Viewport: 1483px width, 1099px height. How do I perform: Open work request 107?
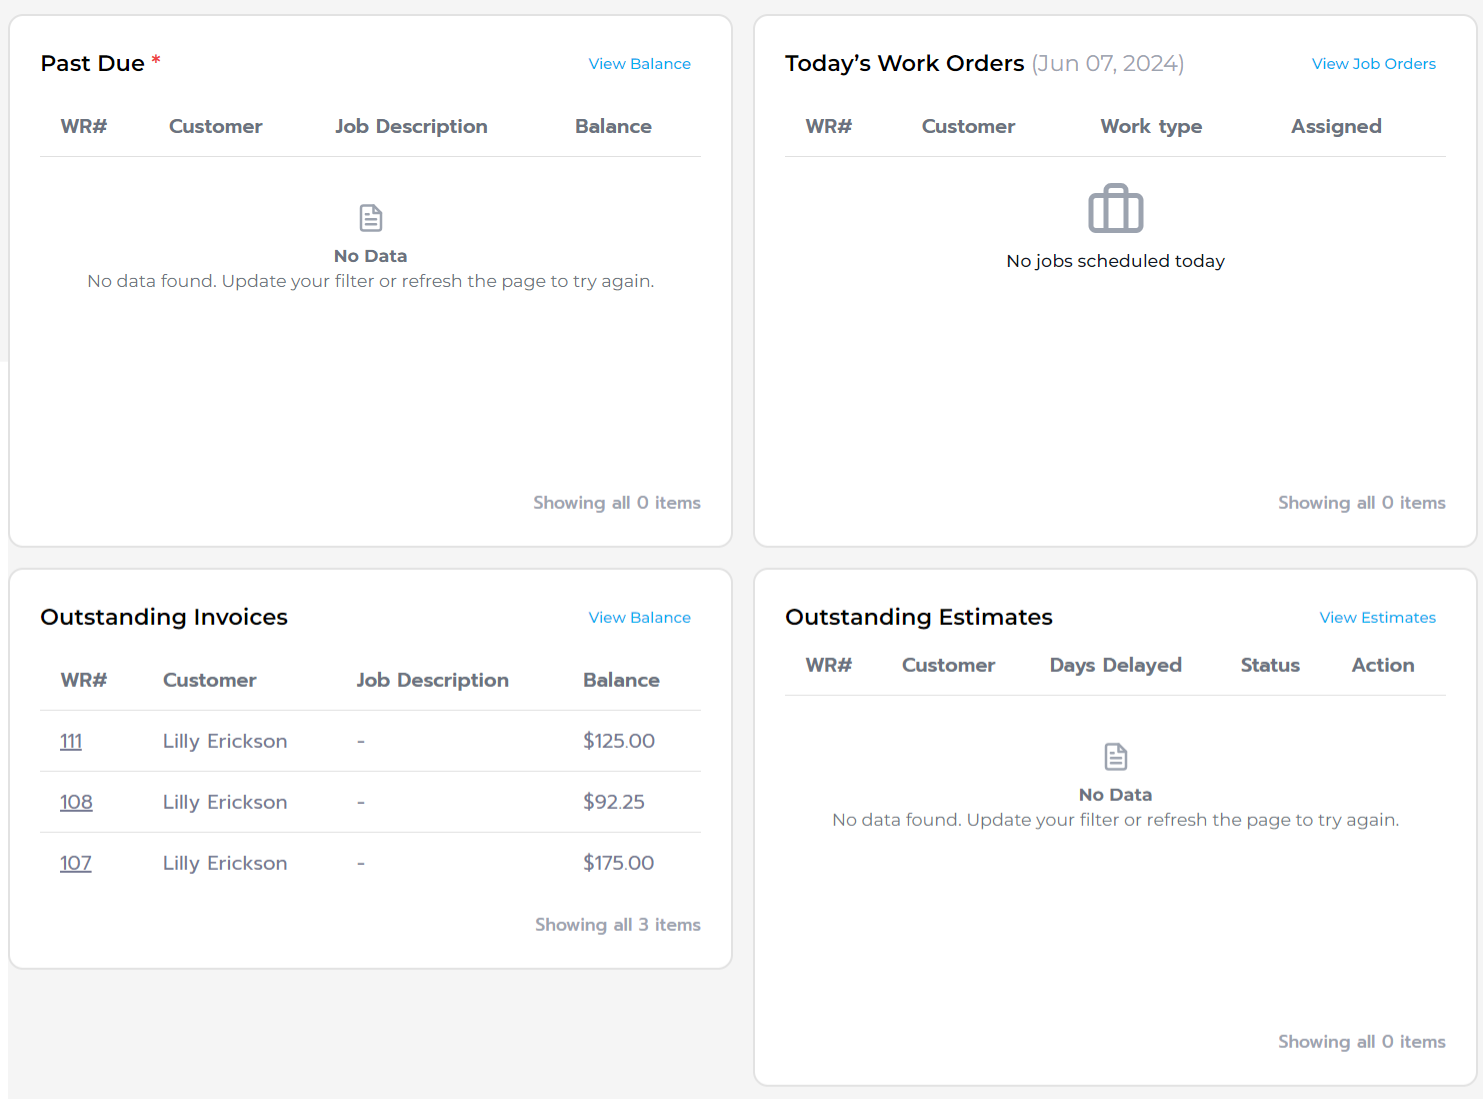(x=76, y=863)
